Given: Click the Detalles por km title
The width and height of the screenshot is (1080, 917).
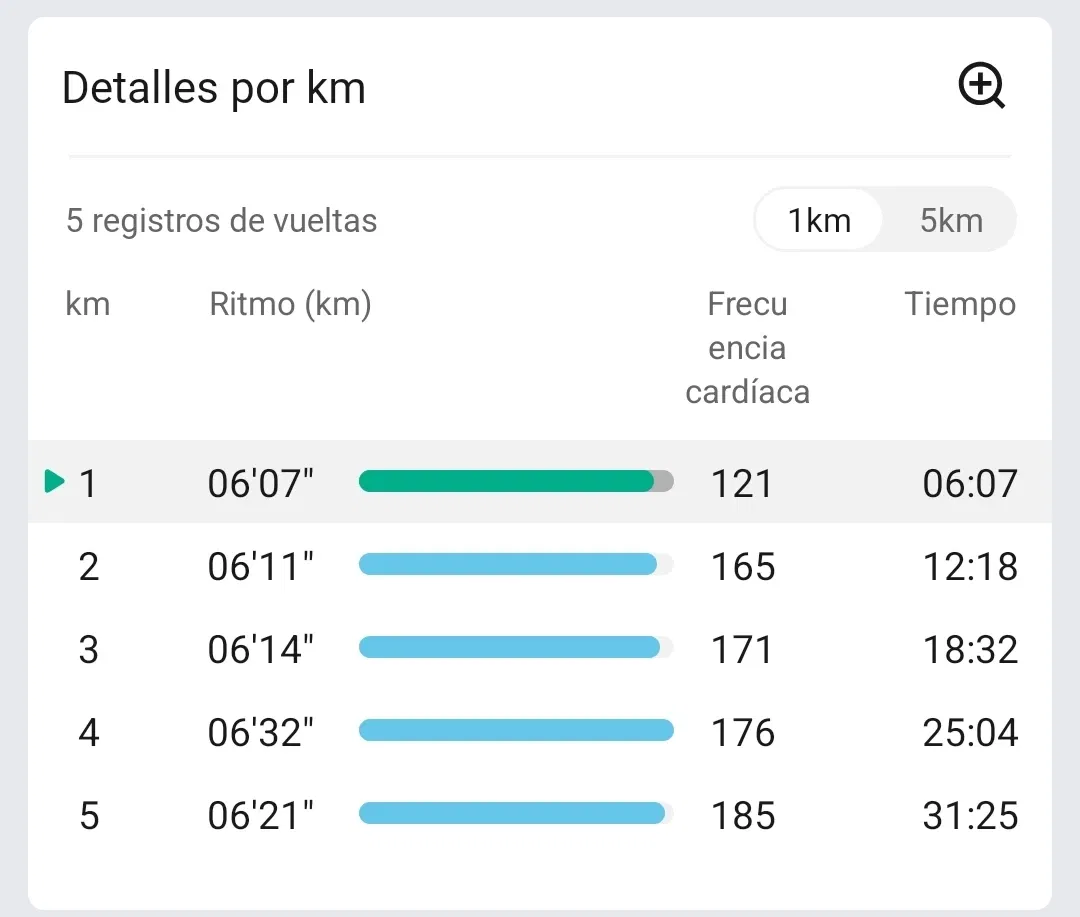Looking at the screenshot, I should click(214, 88).
